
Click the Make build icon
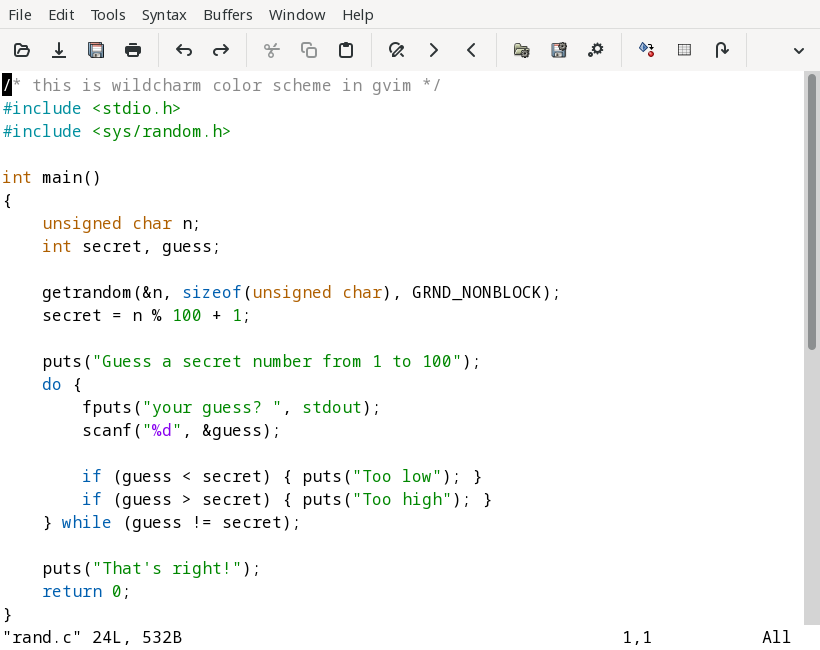click(x=646, y=50)
